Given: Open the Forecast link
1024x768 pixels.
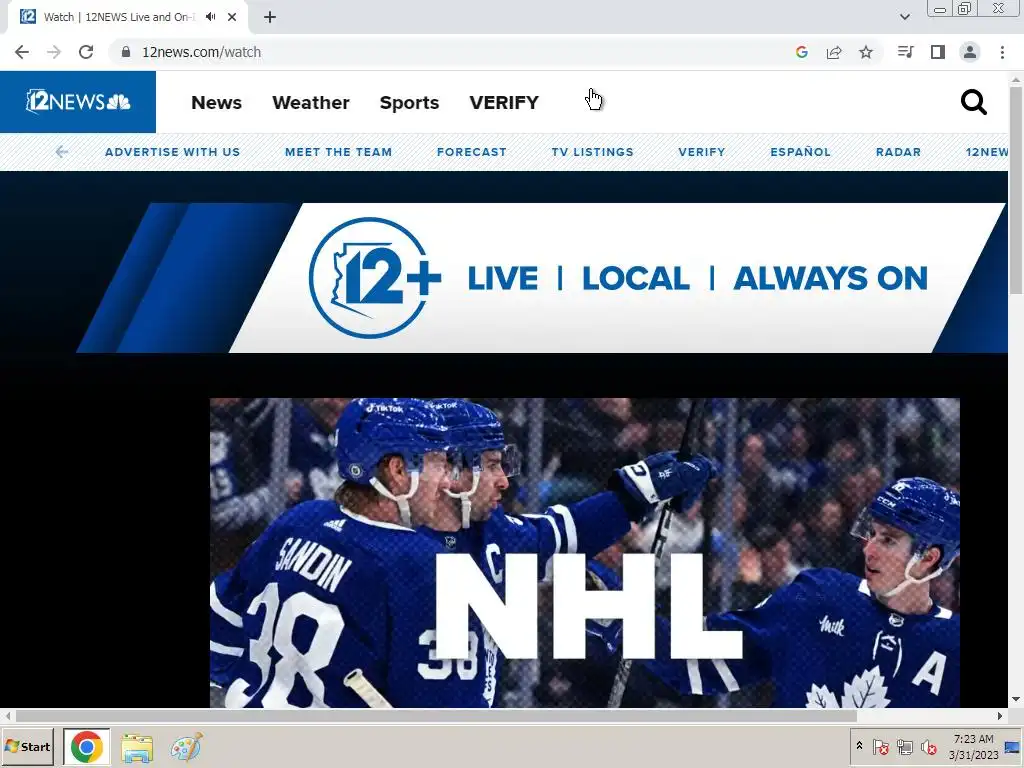Looking at the screenshot, I should click(x=472, y=152).
